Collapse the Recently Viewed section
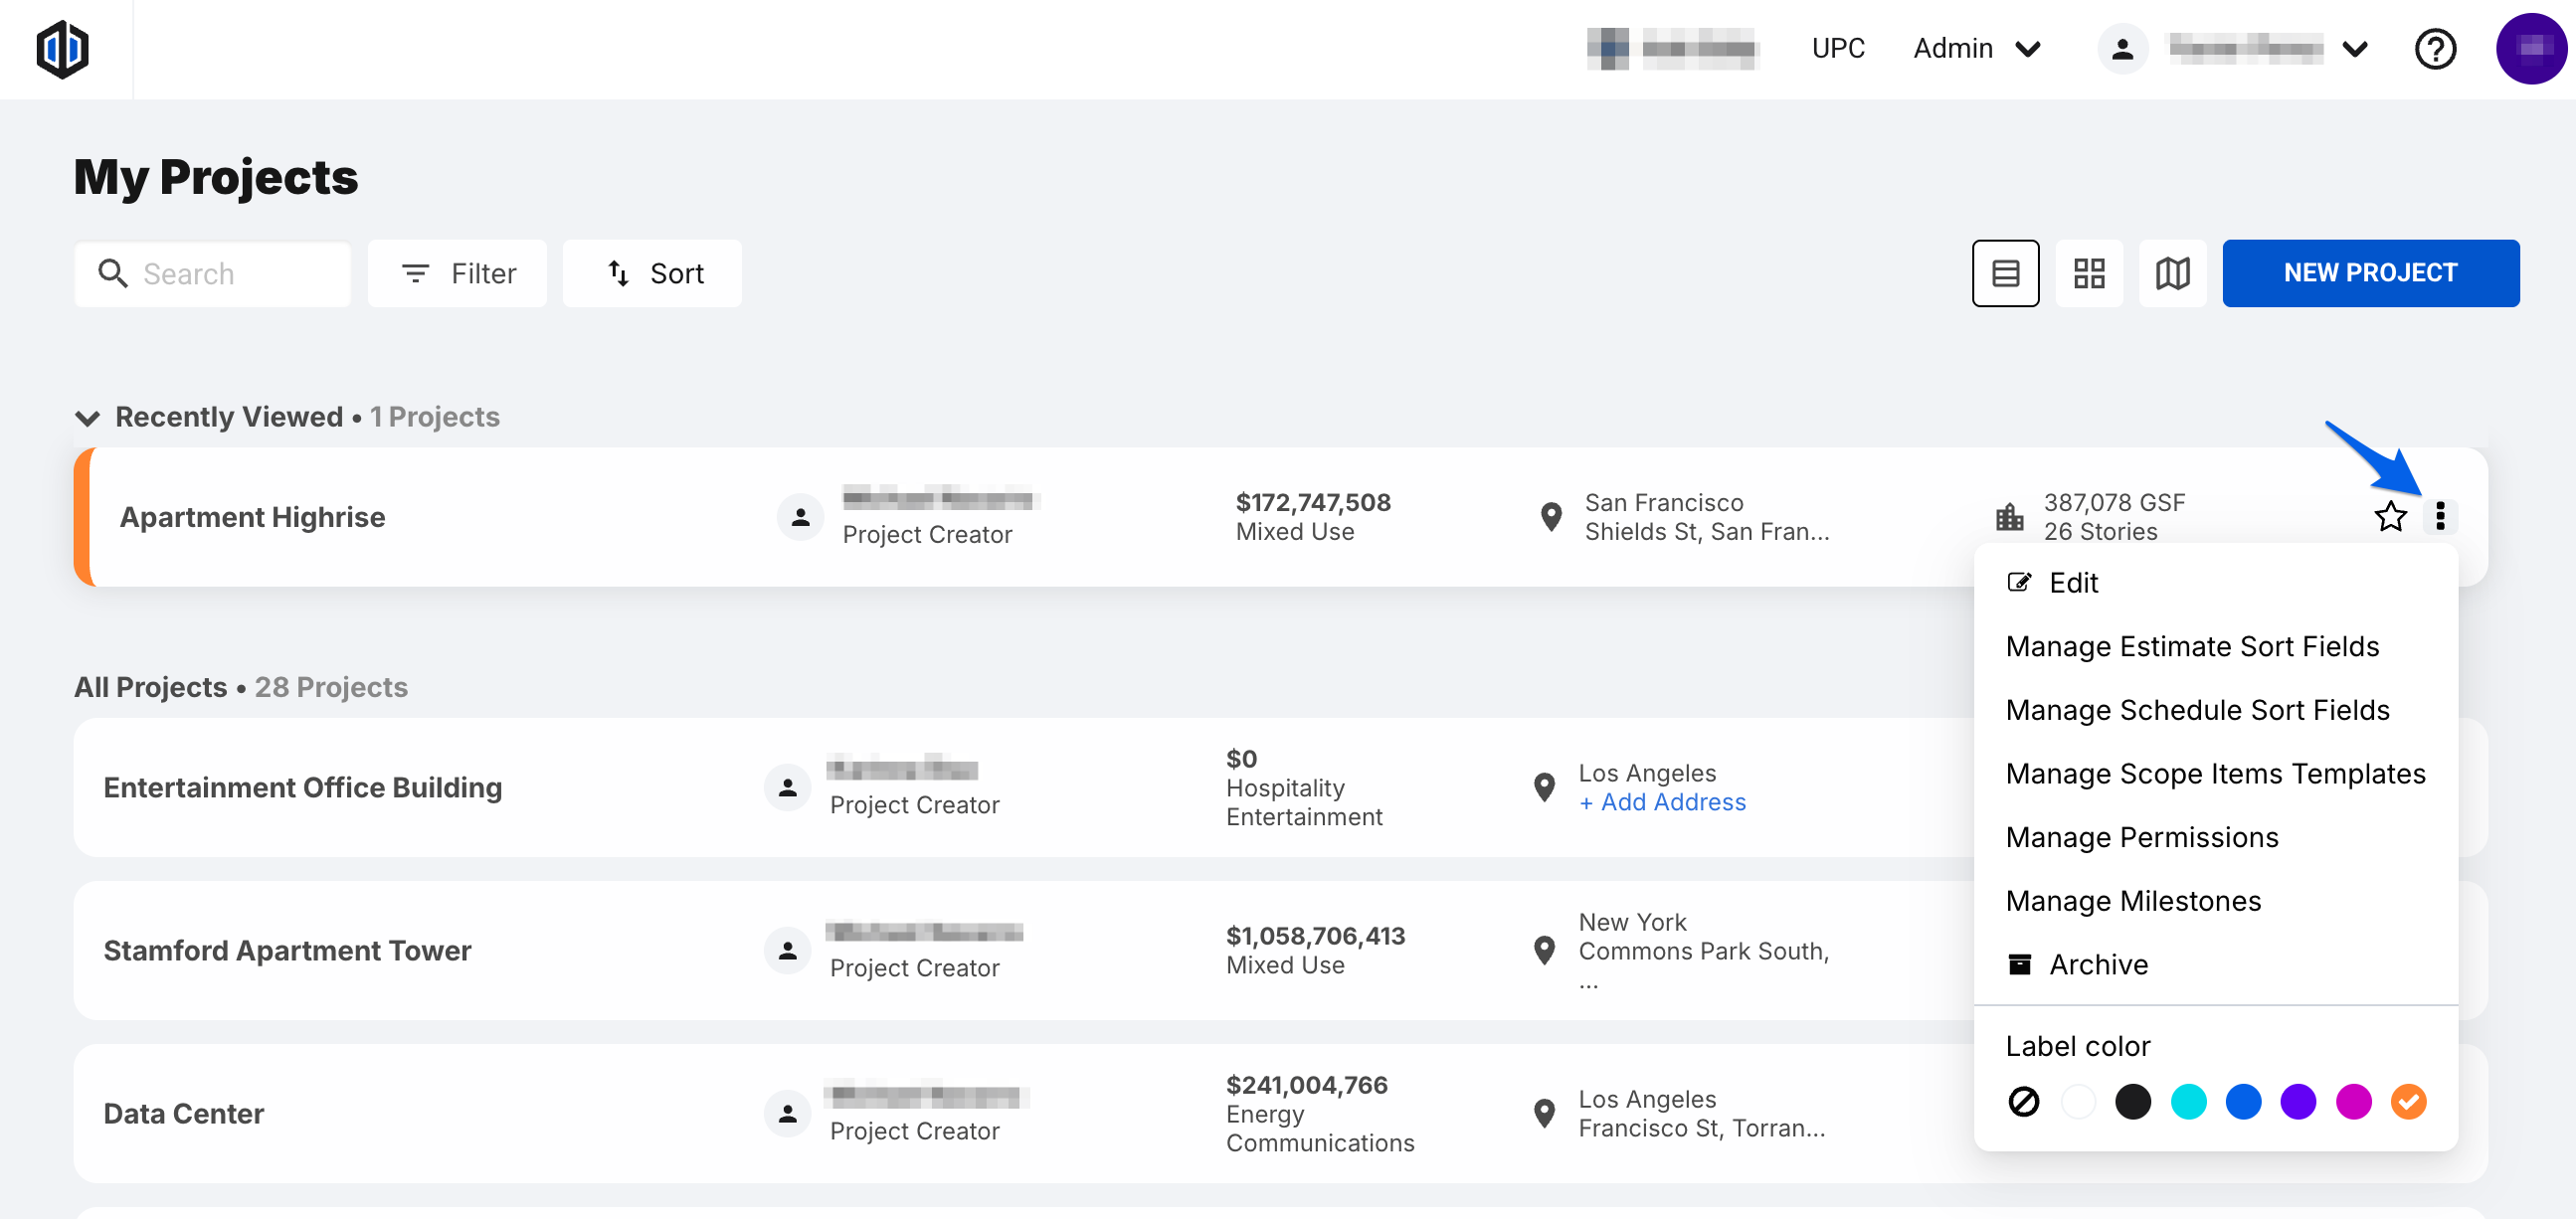2576x1219 pixels. tap(88, 417)
